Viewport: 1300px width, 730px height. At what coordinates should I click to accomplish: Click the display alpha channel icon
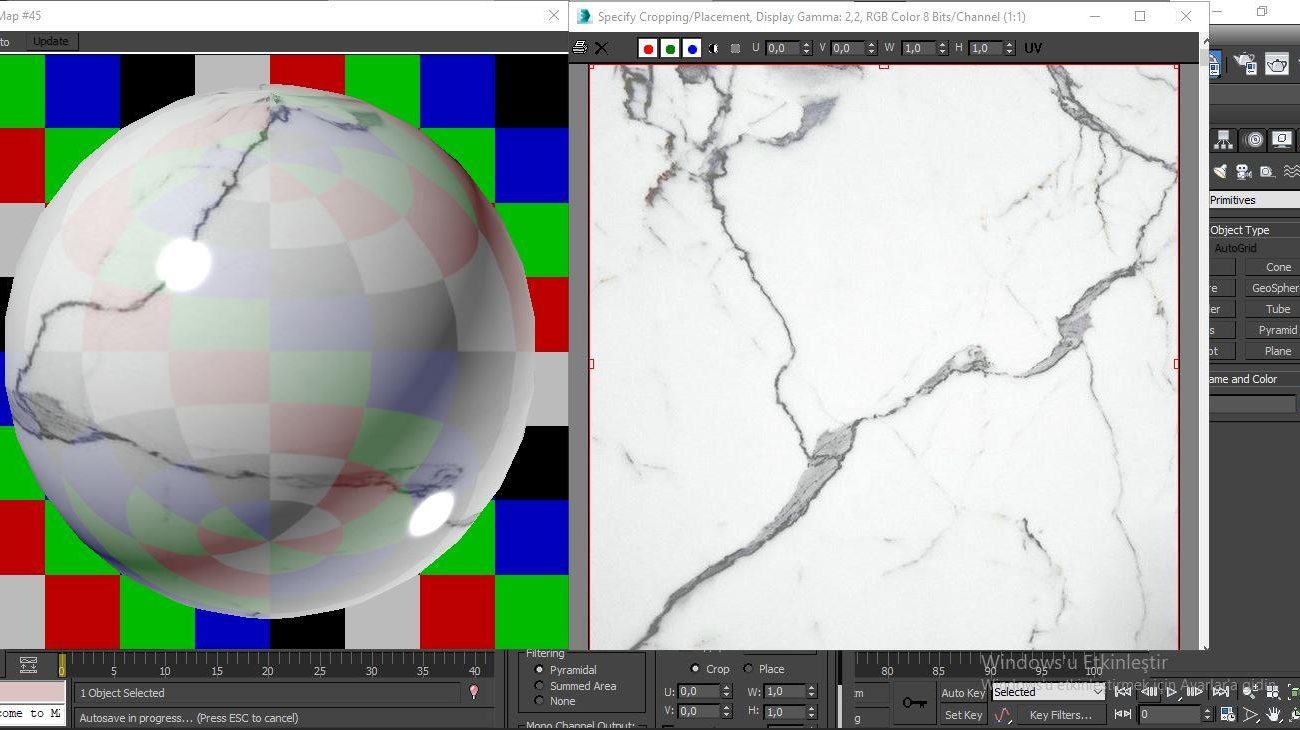click(x=714, y=48)
